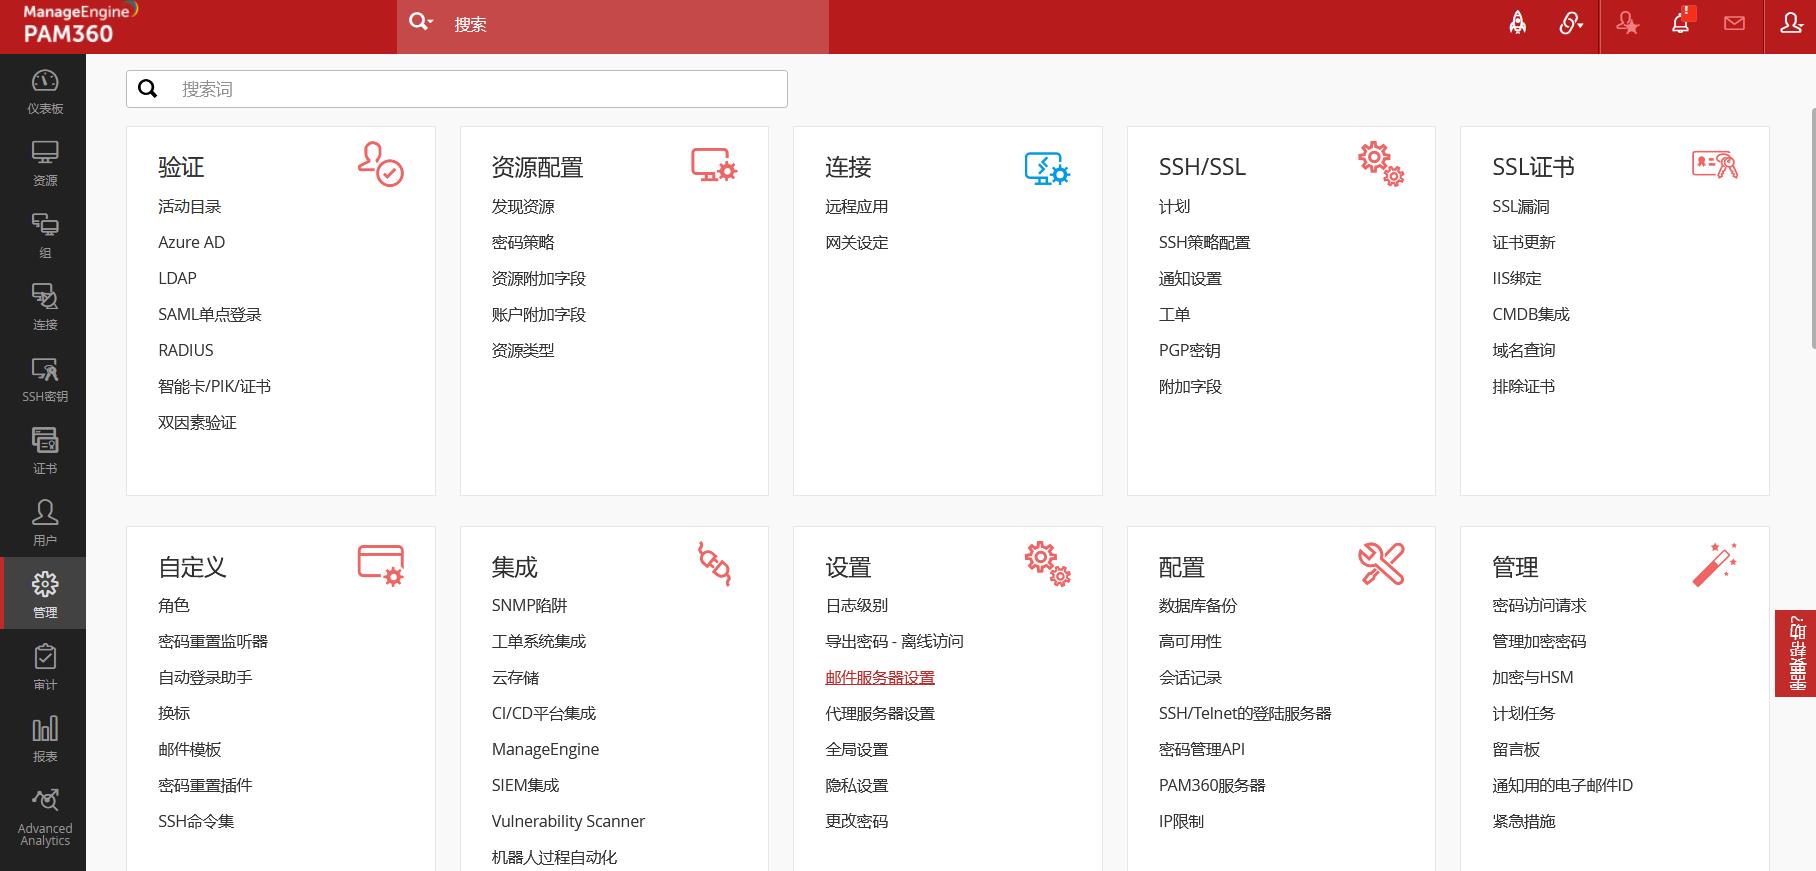This screenshot has width=1816, height=871.
Task: Click the mail envelope icon in header
Action: click(x=1734, y=24)
